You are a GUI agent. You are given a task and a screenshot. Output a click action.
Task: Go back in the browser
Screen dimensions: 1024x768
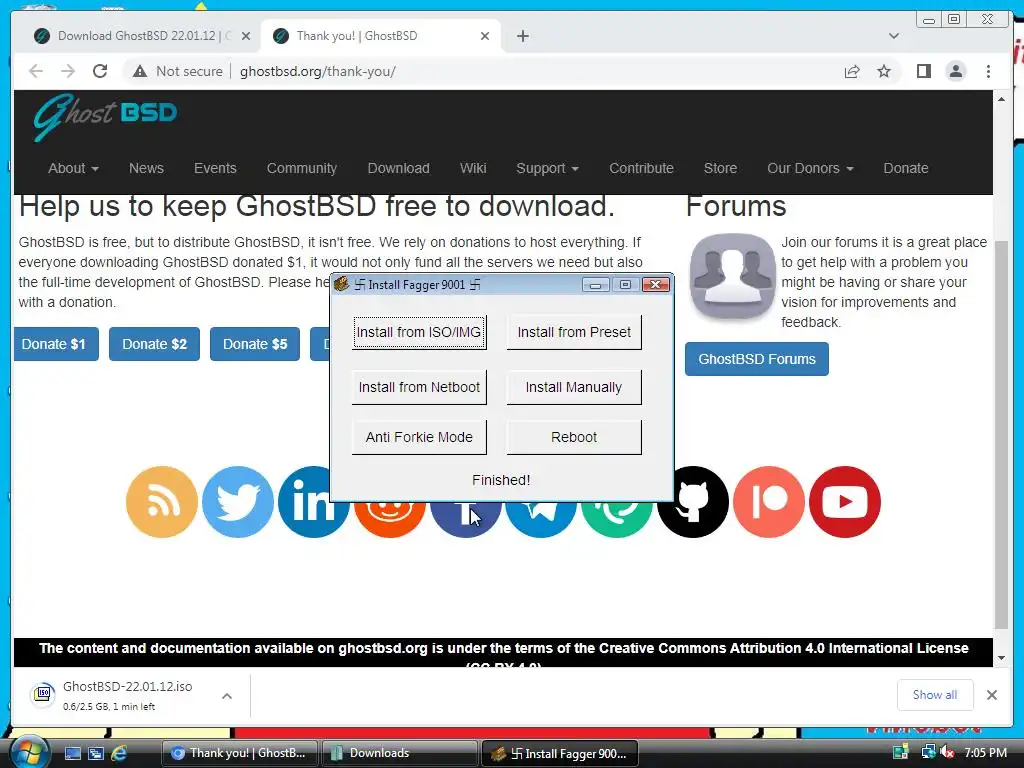point(36,71)
